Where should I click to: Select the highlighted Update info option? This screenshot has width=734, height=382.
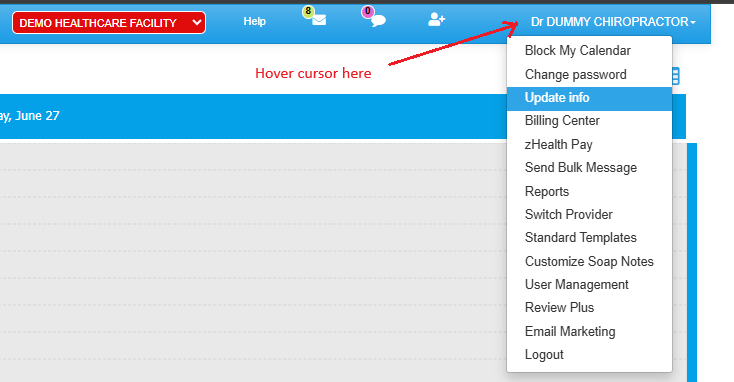tap(589, 98)
